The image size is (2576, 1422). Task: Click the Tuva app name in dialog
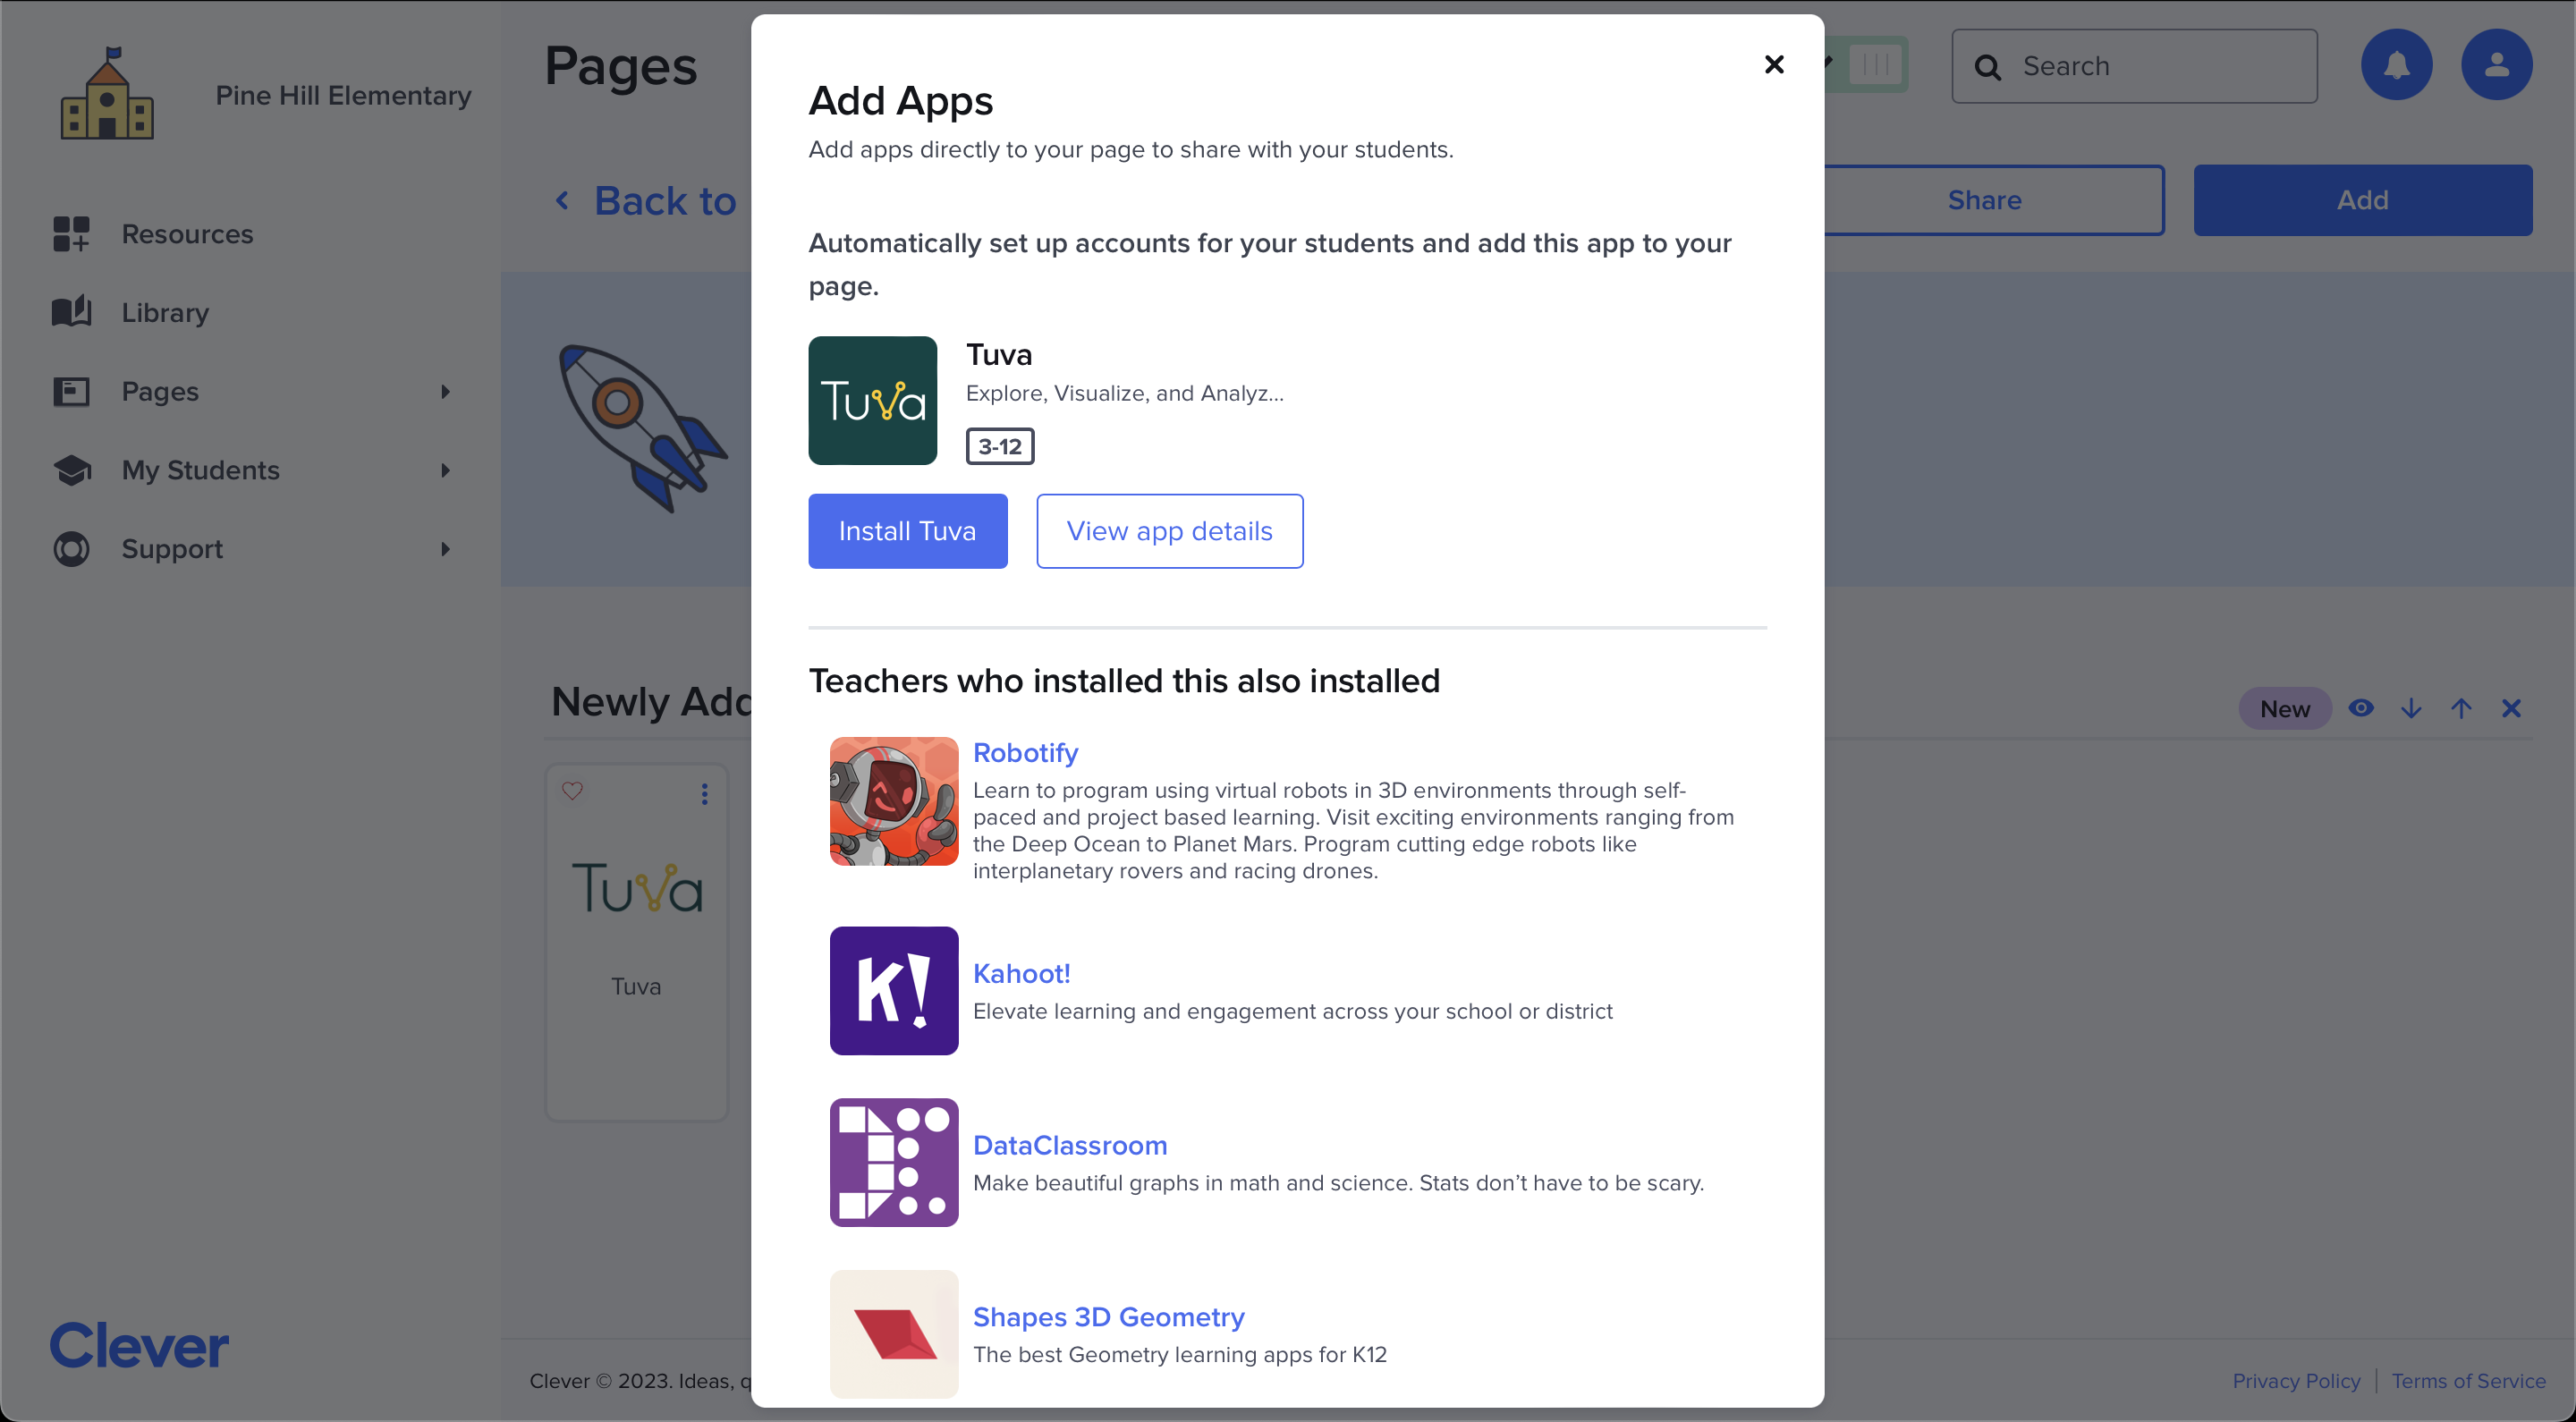(999, 354)
